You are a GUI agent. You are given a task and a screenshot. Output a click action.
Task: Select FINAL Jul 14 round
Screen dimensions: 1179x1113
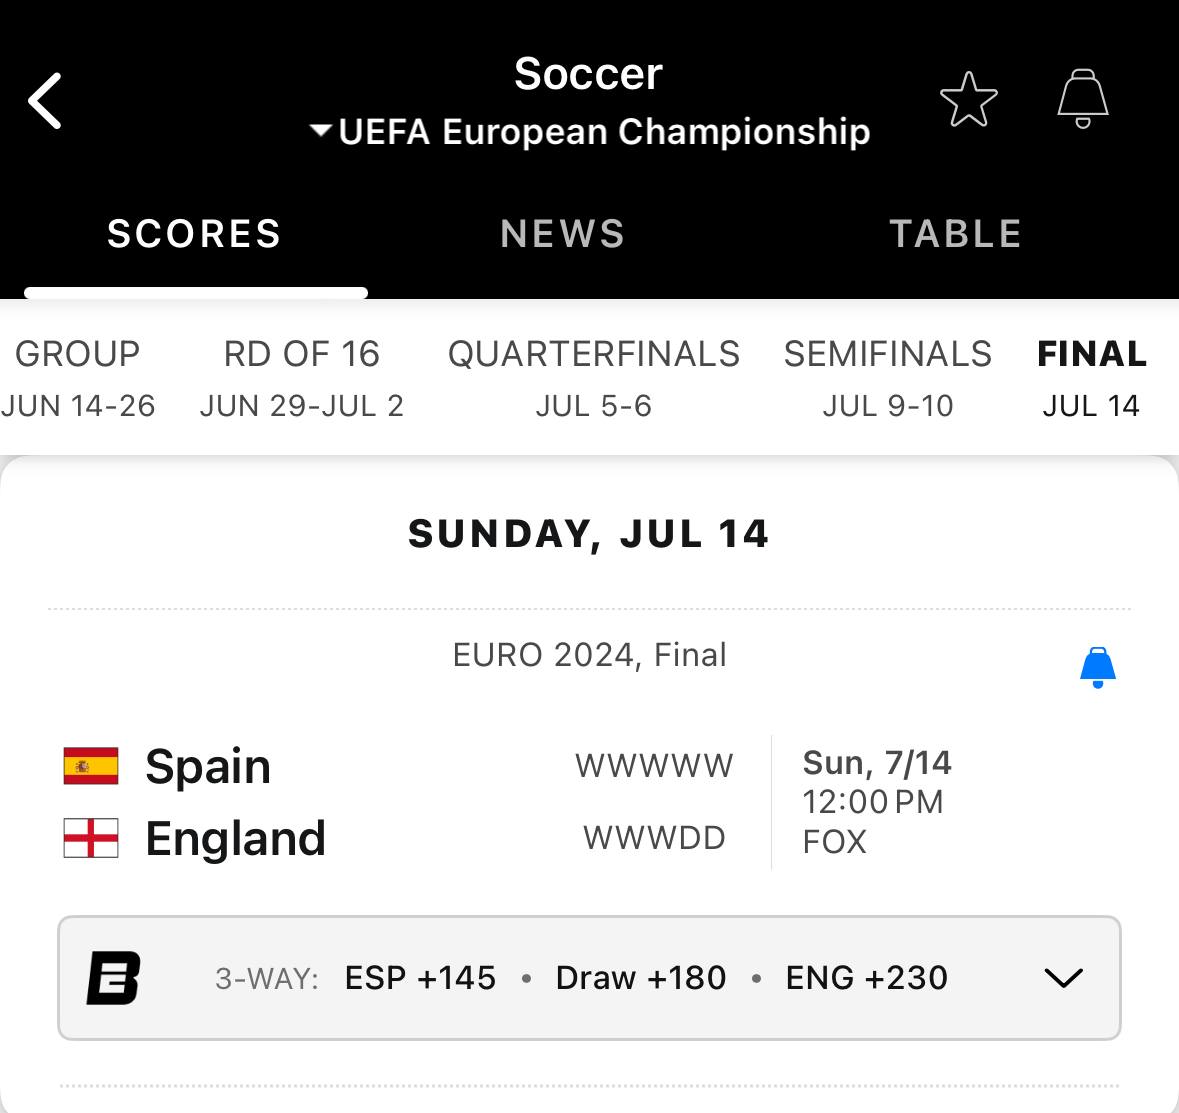[1091, 378]
